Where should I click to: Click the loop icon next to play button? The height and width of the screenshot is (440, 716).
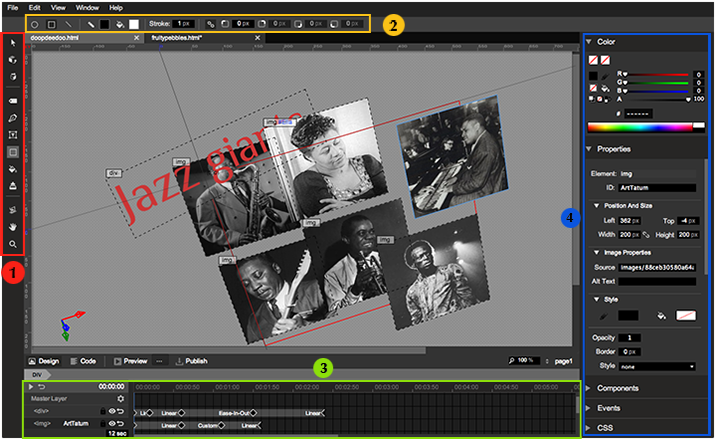(42, 387)
